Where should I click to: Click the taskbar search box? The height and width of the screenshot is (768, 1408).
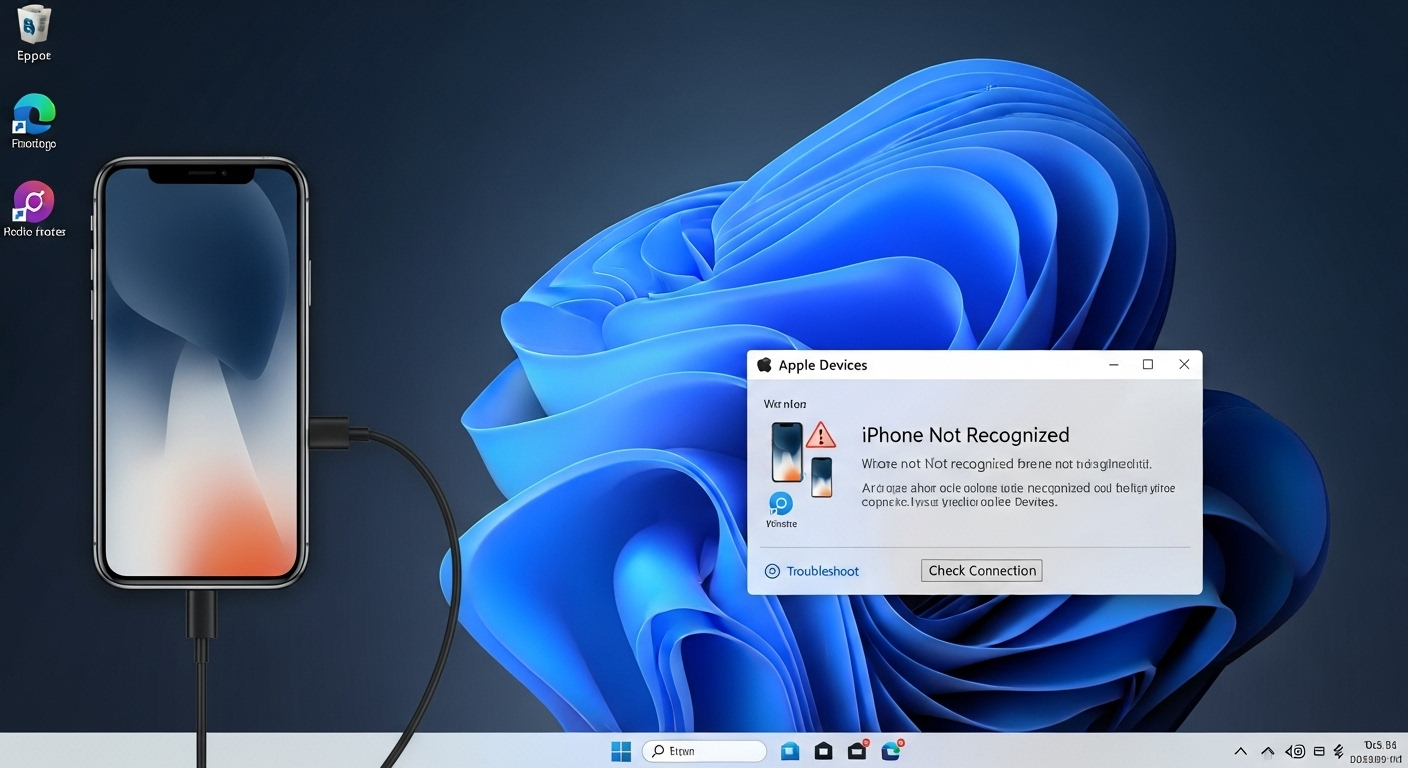(704, 751)
